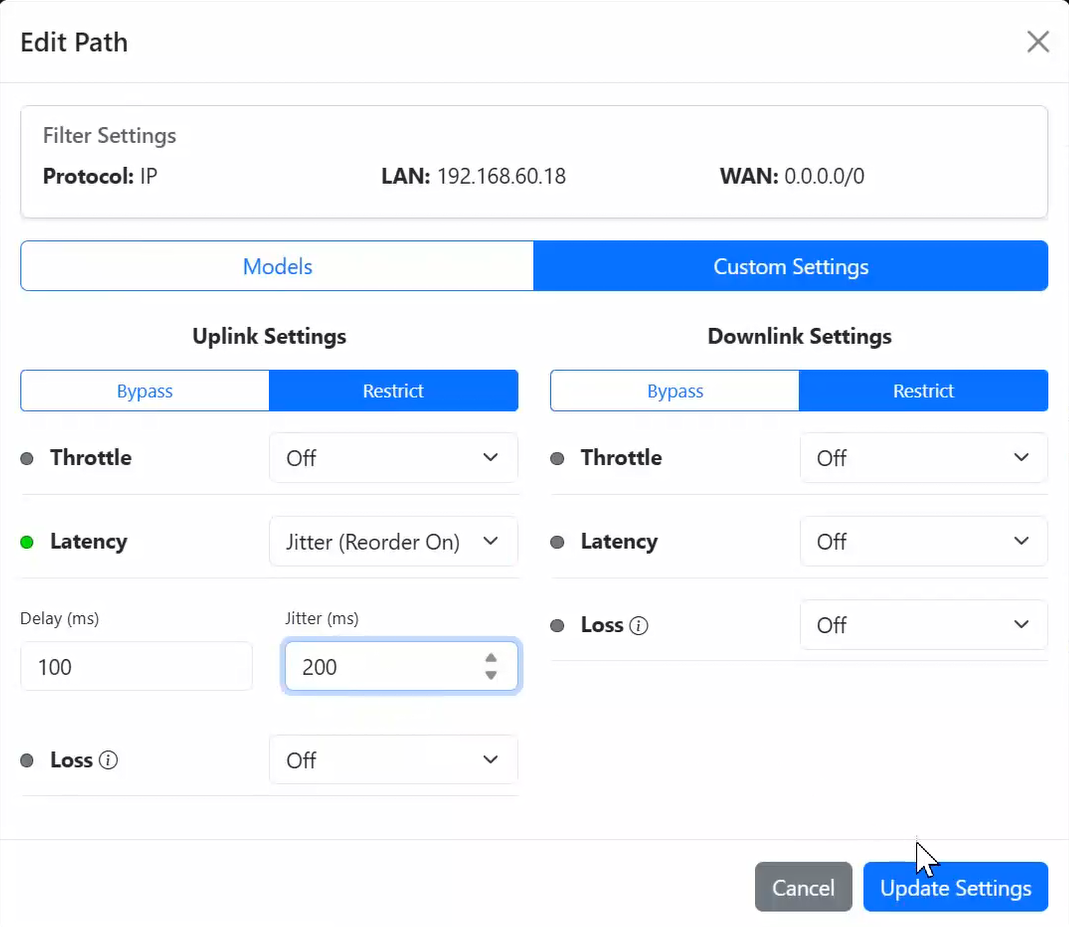This screenshot has width=1069, height=927.
Task: Click the status dot beside downlink Throttle
Action: tap(557, 458)
